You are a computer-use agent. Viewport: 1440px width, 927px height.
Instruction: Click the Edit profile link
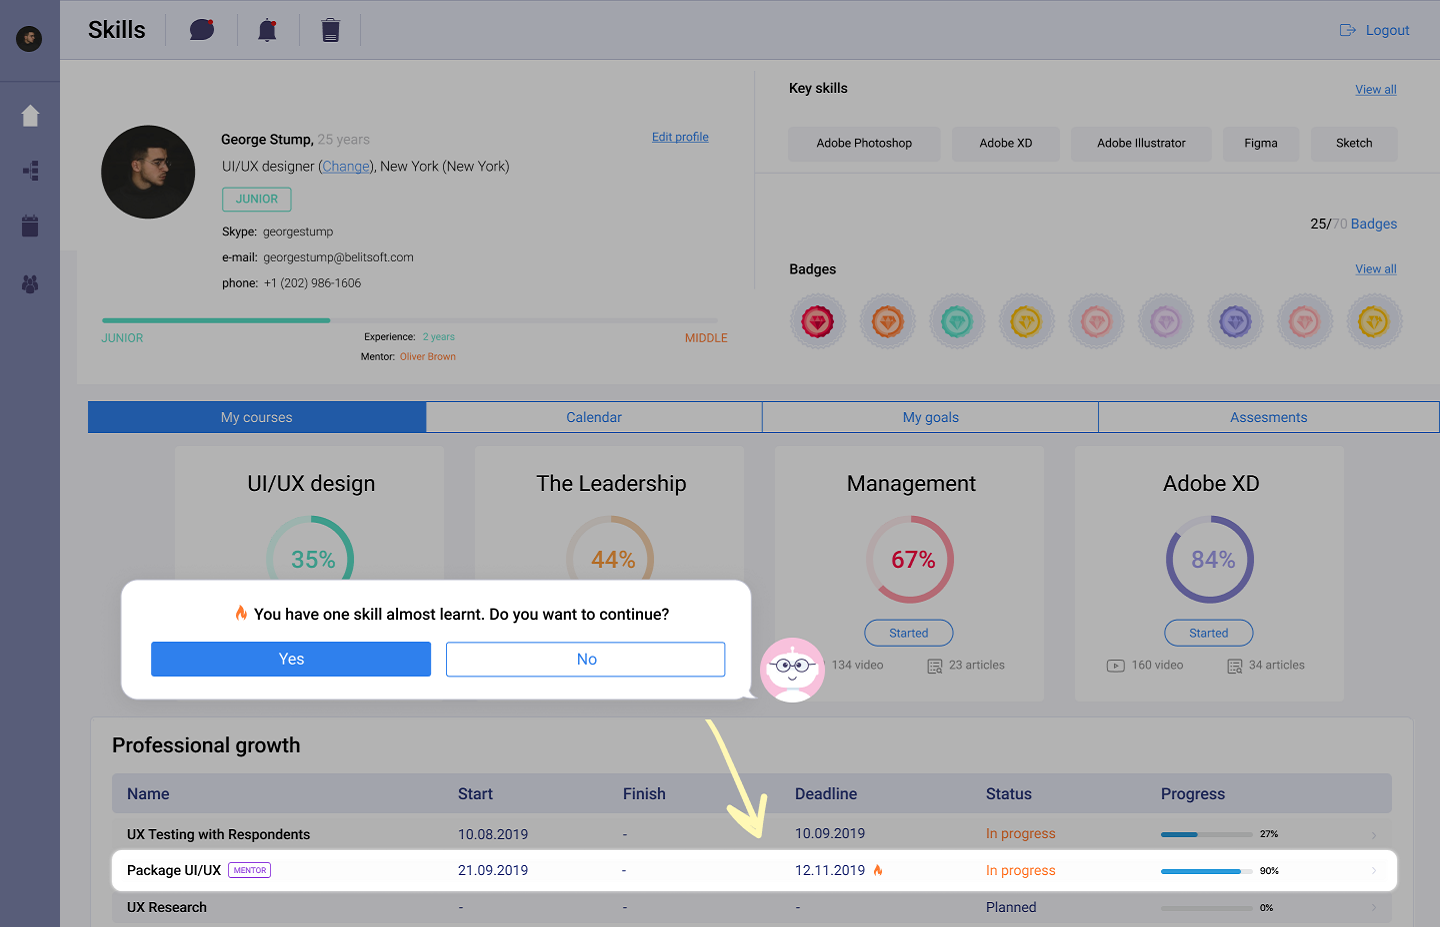tap(680, 137)
